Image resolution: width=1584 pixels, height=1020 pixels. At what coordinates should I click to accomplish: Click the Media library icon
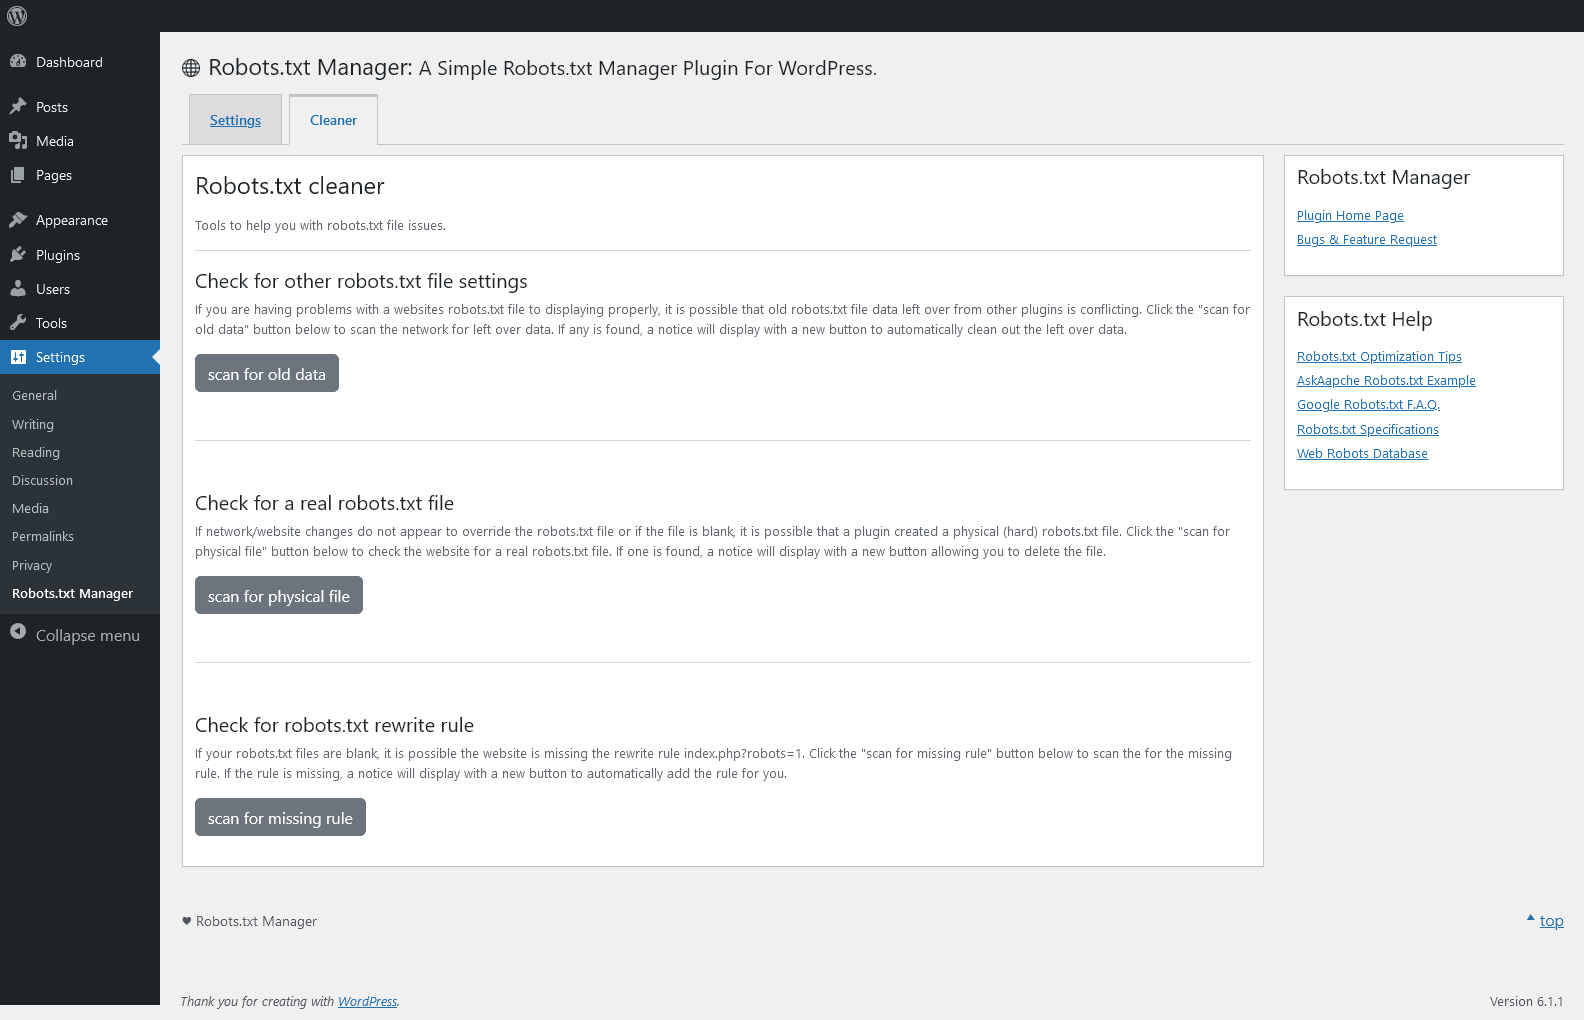(18, 140)
